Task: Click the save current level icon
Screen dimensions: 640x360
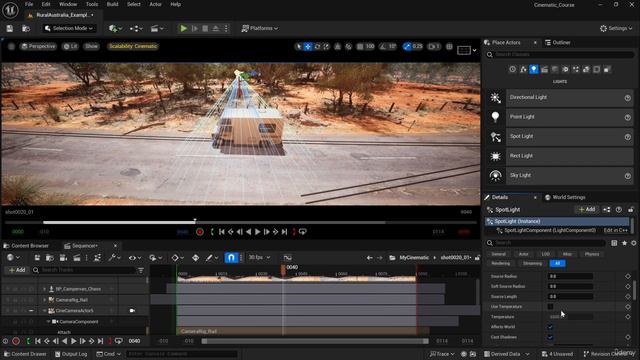Action: click(x=10, y=28)
